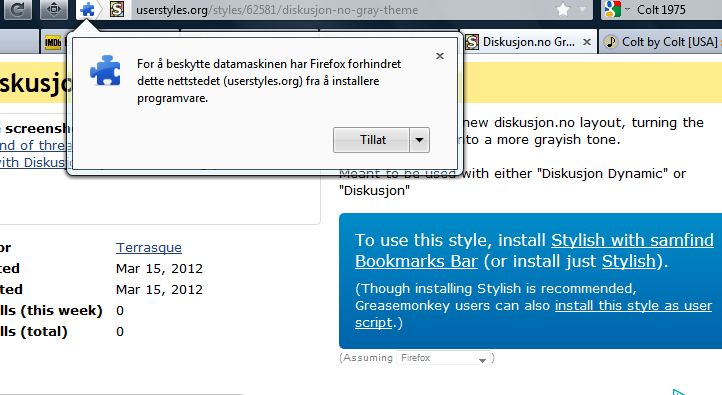
Task: Click the large puzzle piece icon in popup
Action: [105, 70]
